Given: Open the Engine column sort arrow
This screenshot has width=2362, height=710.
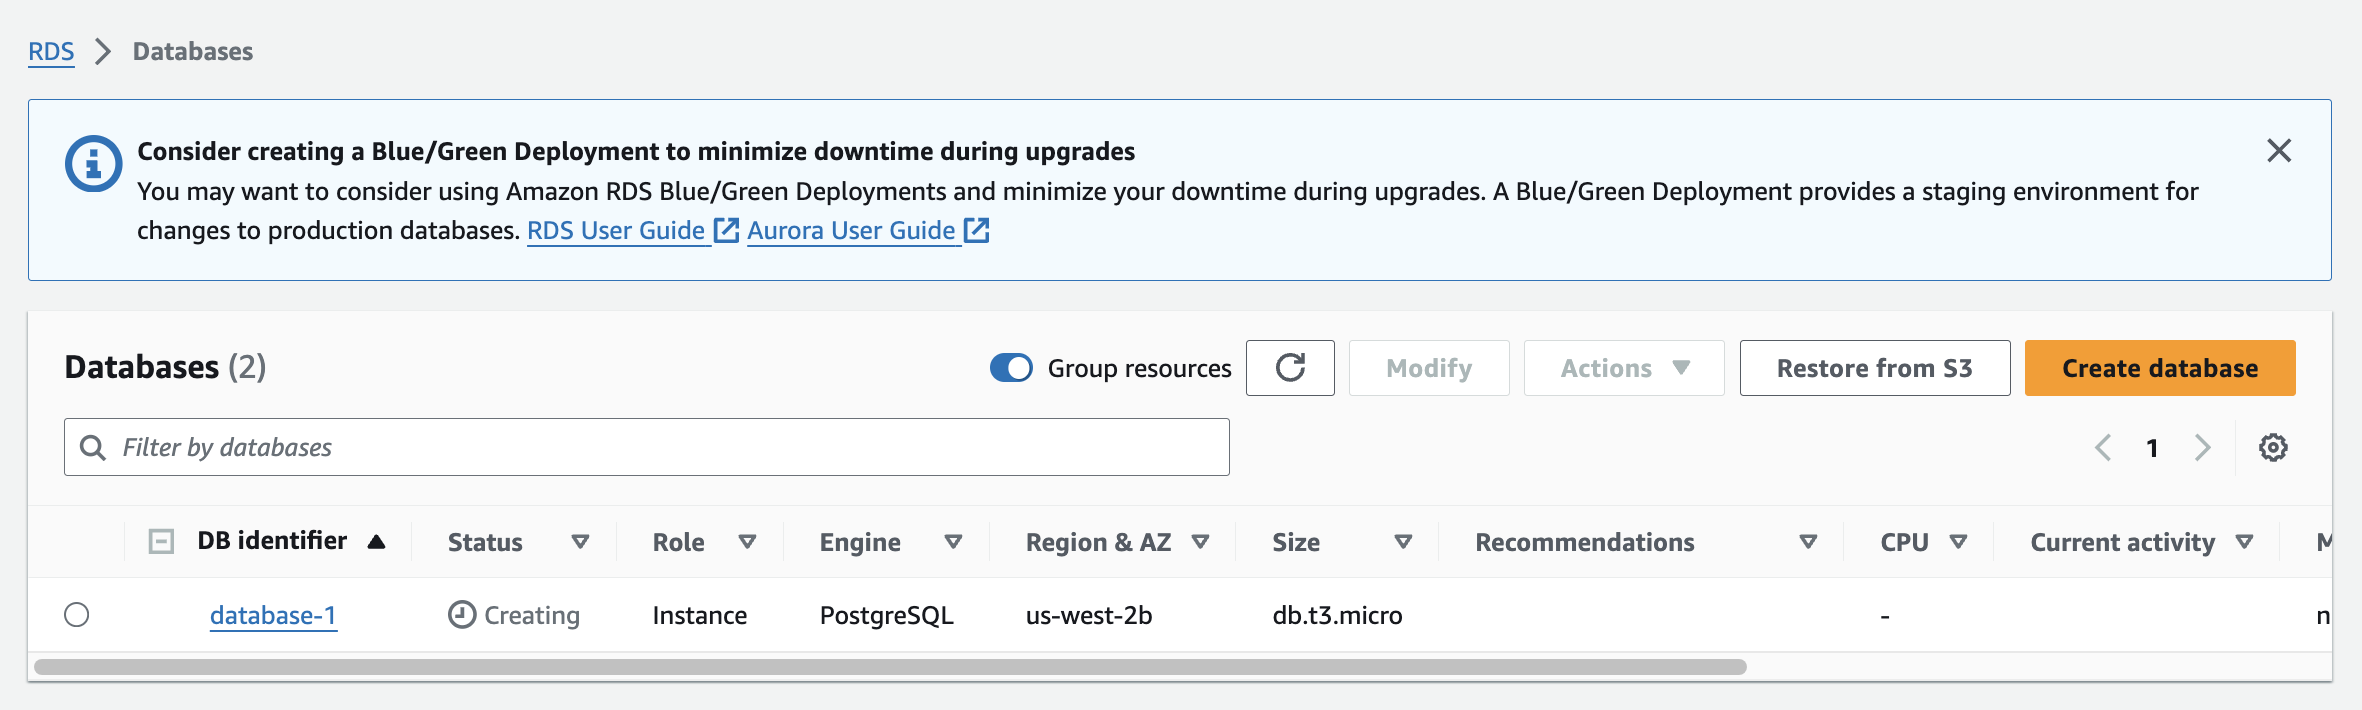Looking at the screenshot, I should (x=953, y=542).
